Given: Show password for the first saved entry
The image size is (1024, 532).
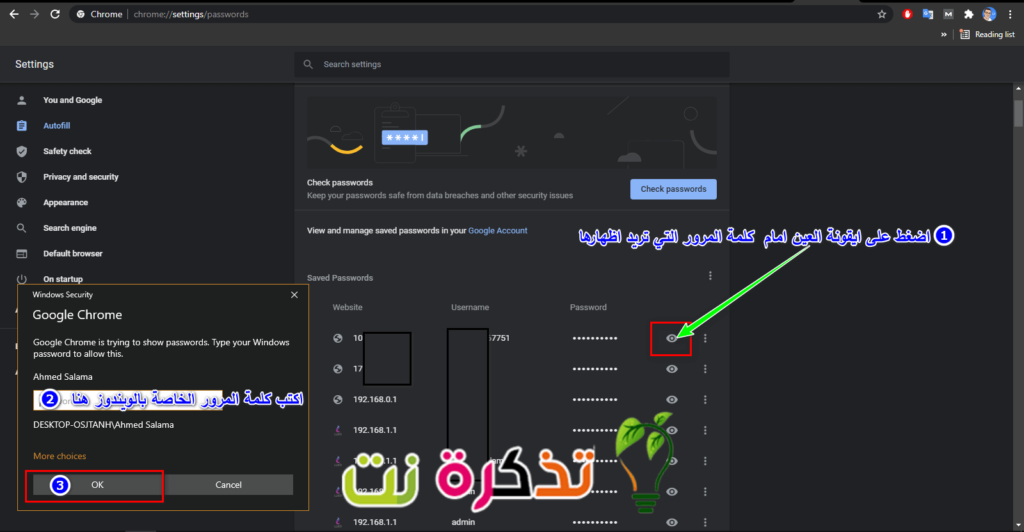Looking at the screenshot, I should coord(672,338).
